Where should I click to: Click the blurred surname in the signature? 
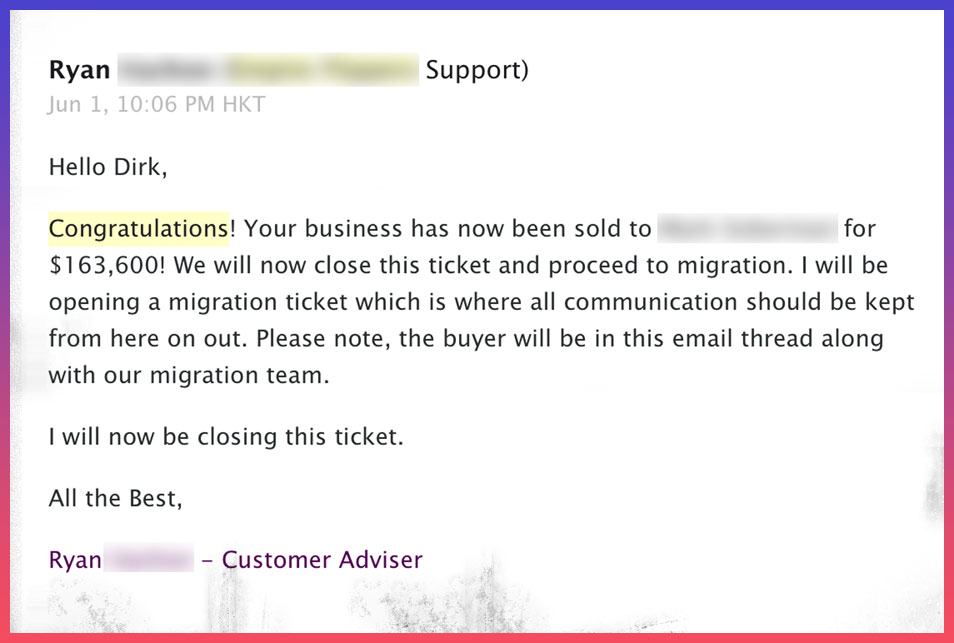coord(149,558)
